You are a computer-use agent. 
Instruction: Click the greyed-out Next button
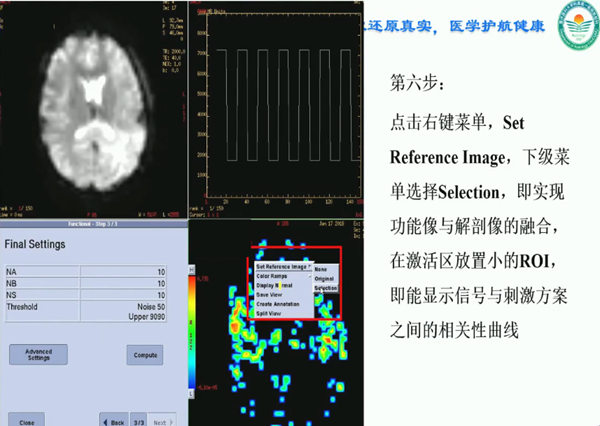tap(163, 421)
